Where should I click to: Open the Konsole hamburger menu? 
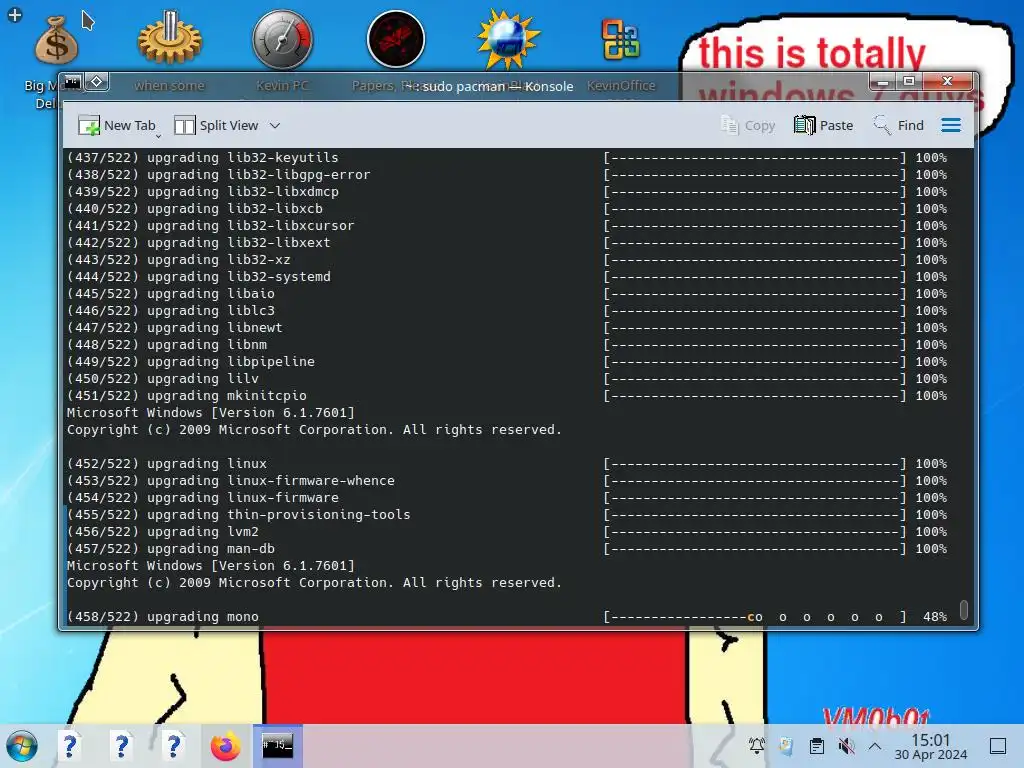951,125
